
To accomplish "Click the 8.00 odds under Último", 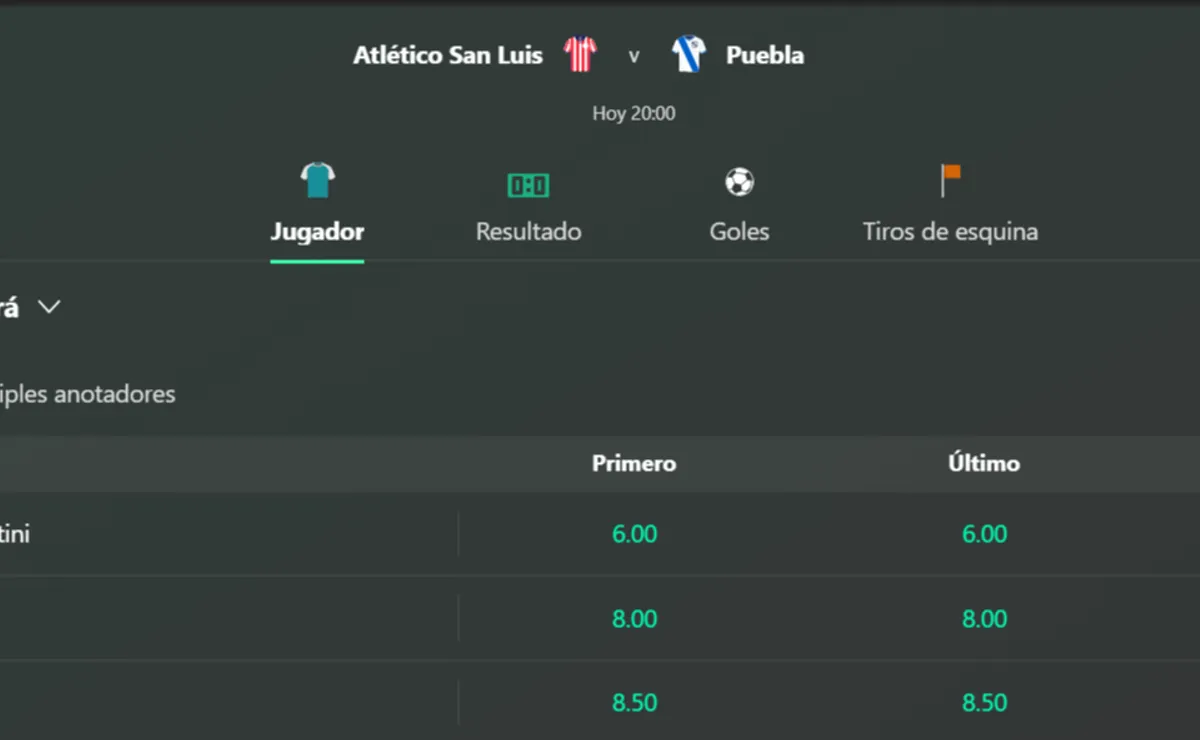I will pos(984,618).
